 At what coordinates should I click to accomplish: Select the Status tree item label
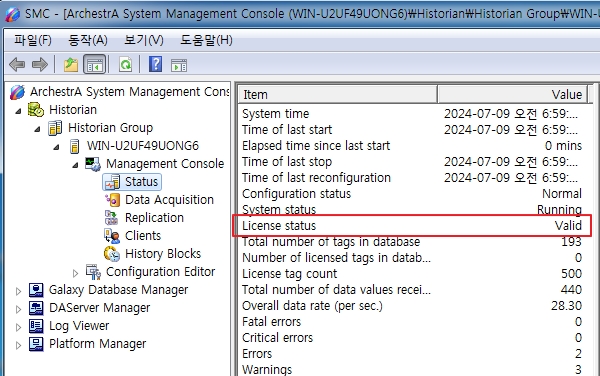click(141, 182)
